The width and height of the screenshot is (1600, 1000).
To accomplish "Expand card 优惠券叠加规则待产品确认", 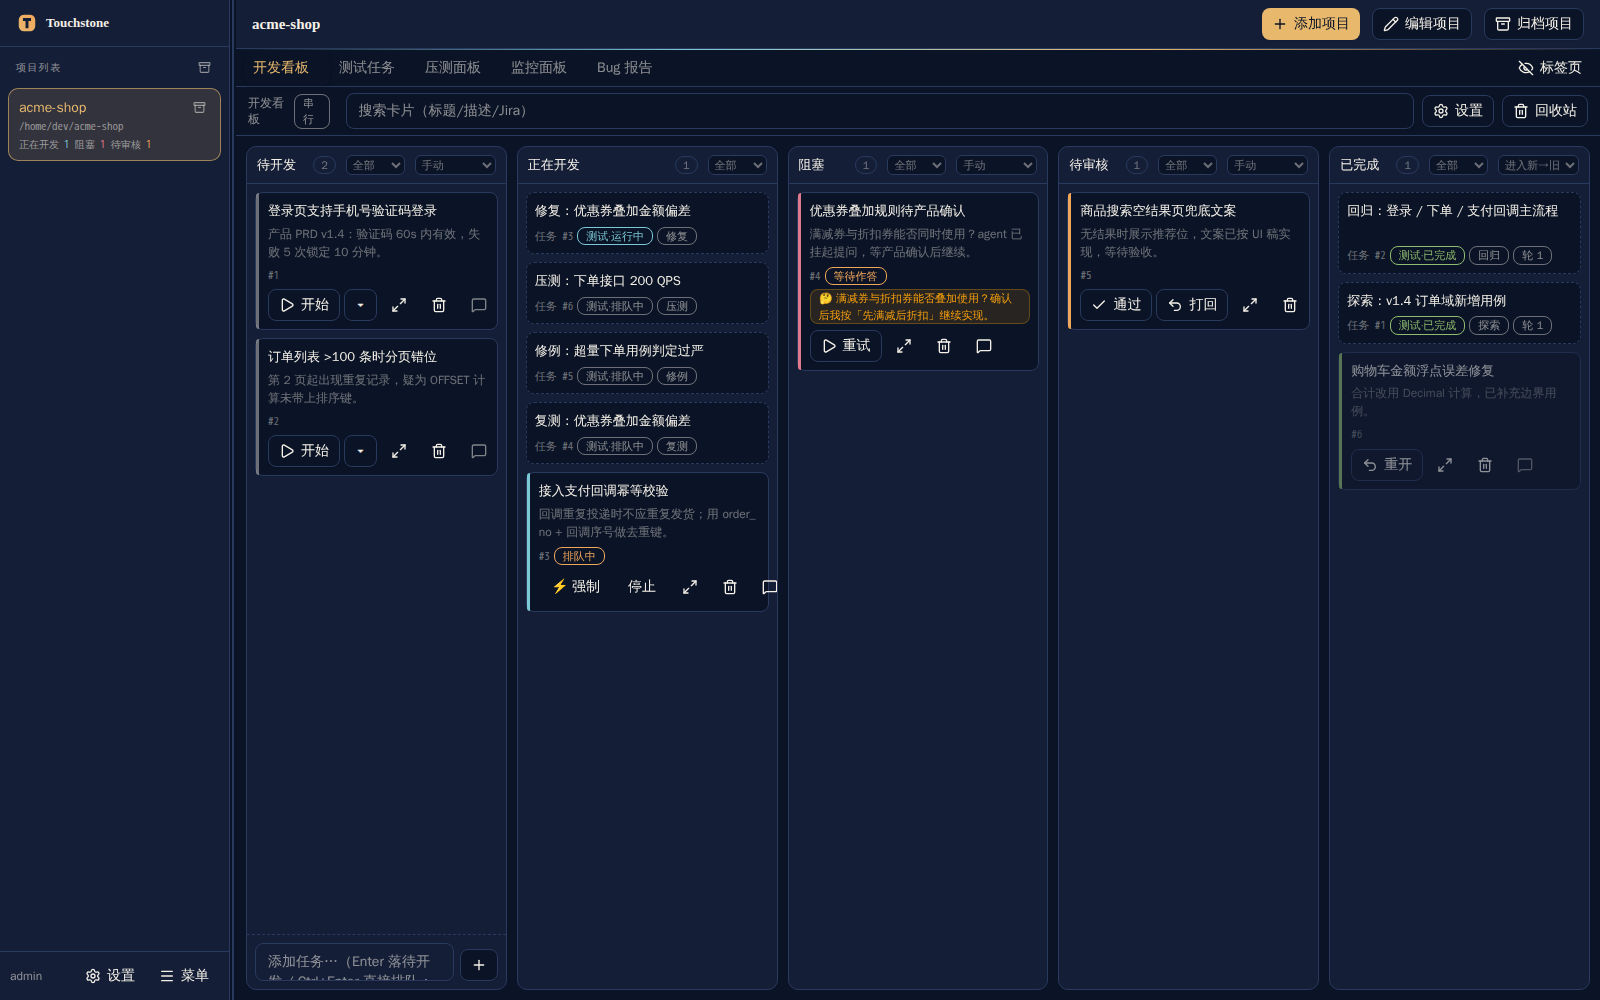I will 904,346.
